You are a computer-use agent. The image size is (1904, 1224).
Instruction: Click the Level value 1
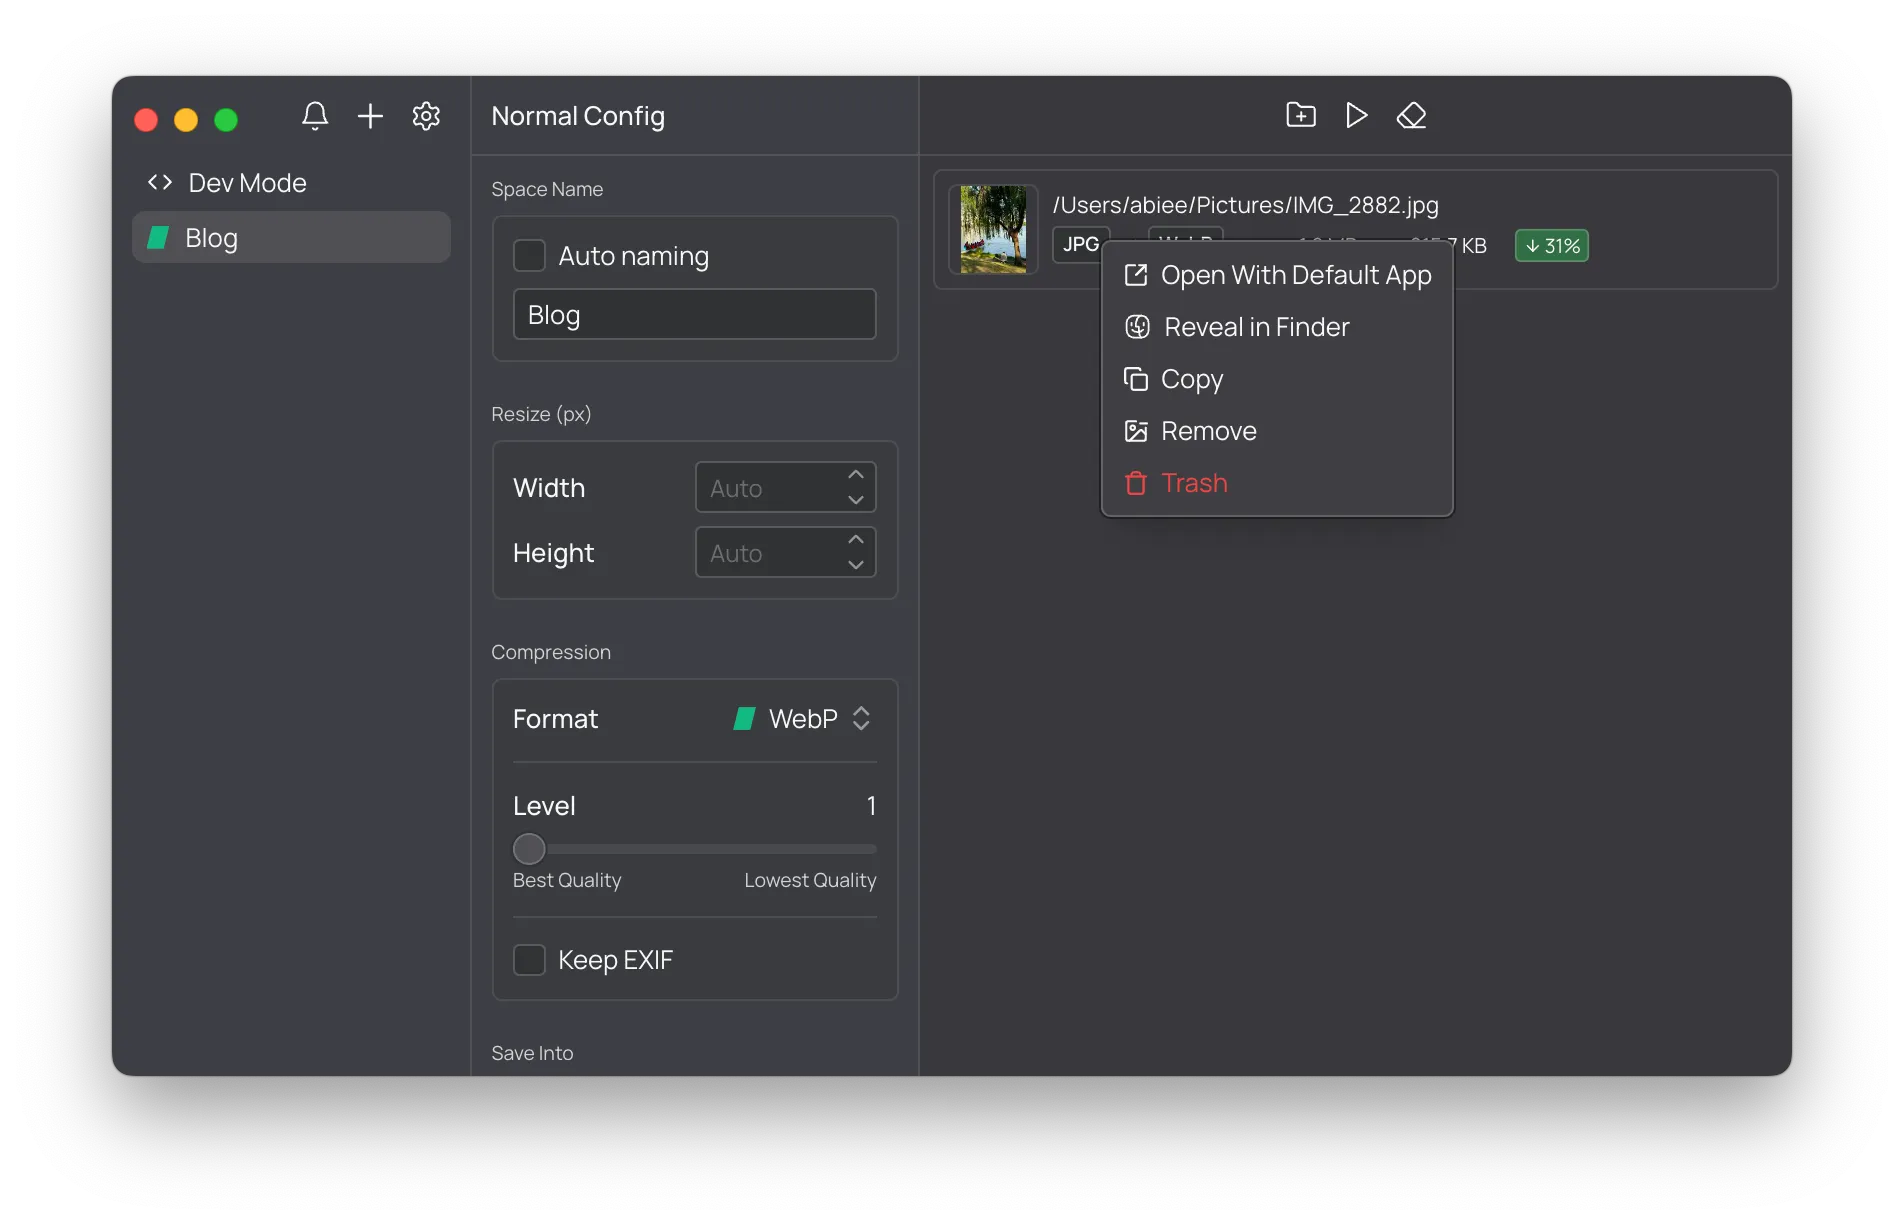(x=871, y=805)
